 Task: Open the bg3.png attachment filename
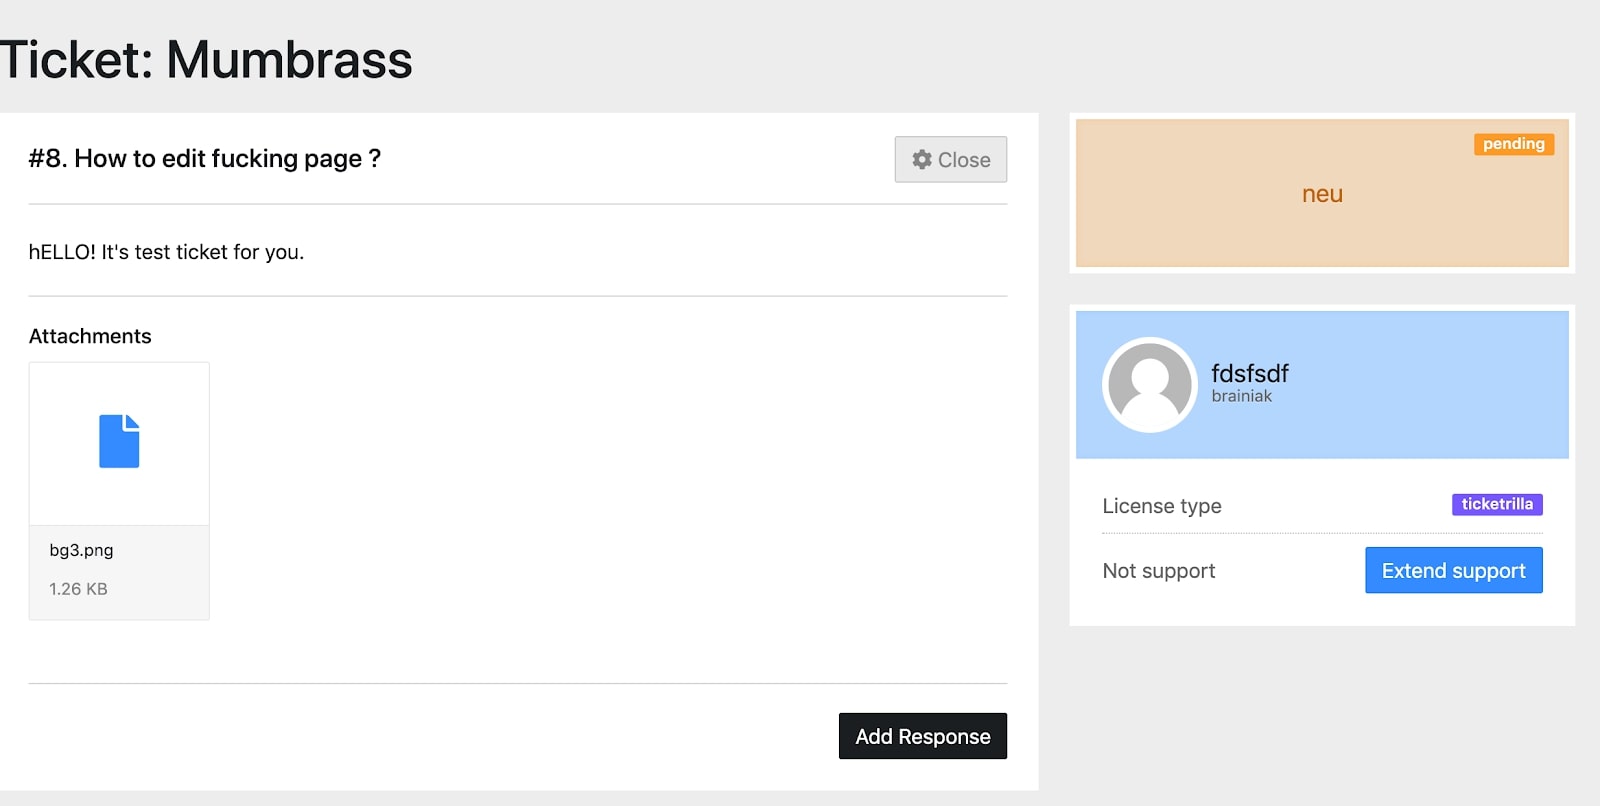point(81,550)
